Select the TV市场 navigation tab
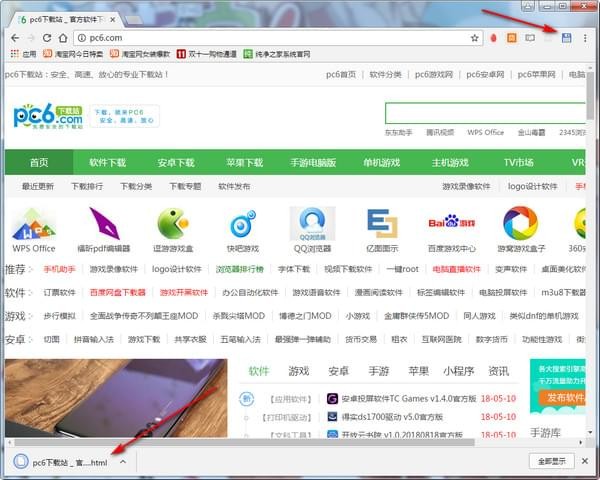 518,162
